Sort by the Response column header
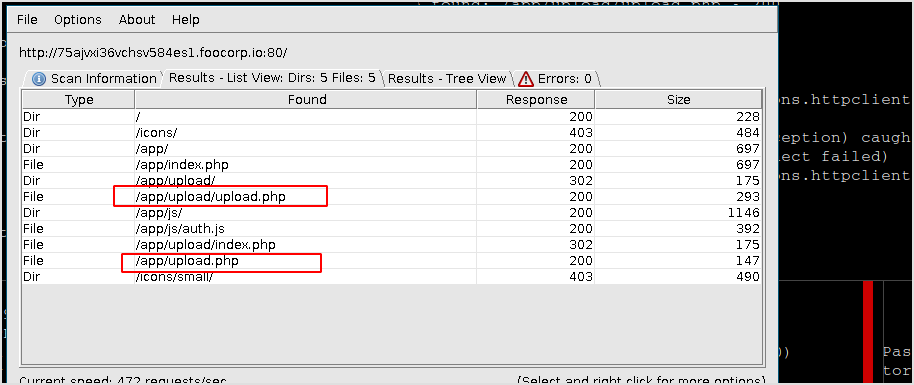The height and width of the screenshot is (385, 914). [536, 100]
